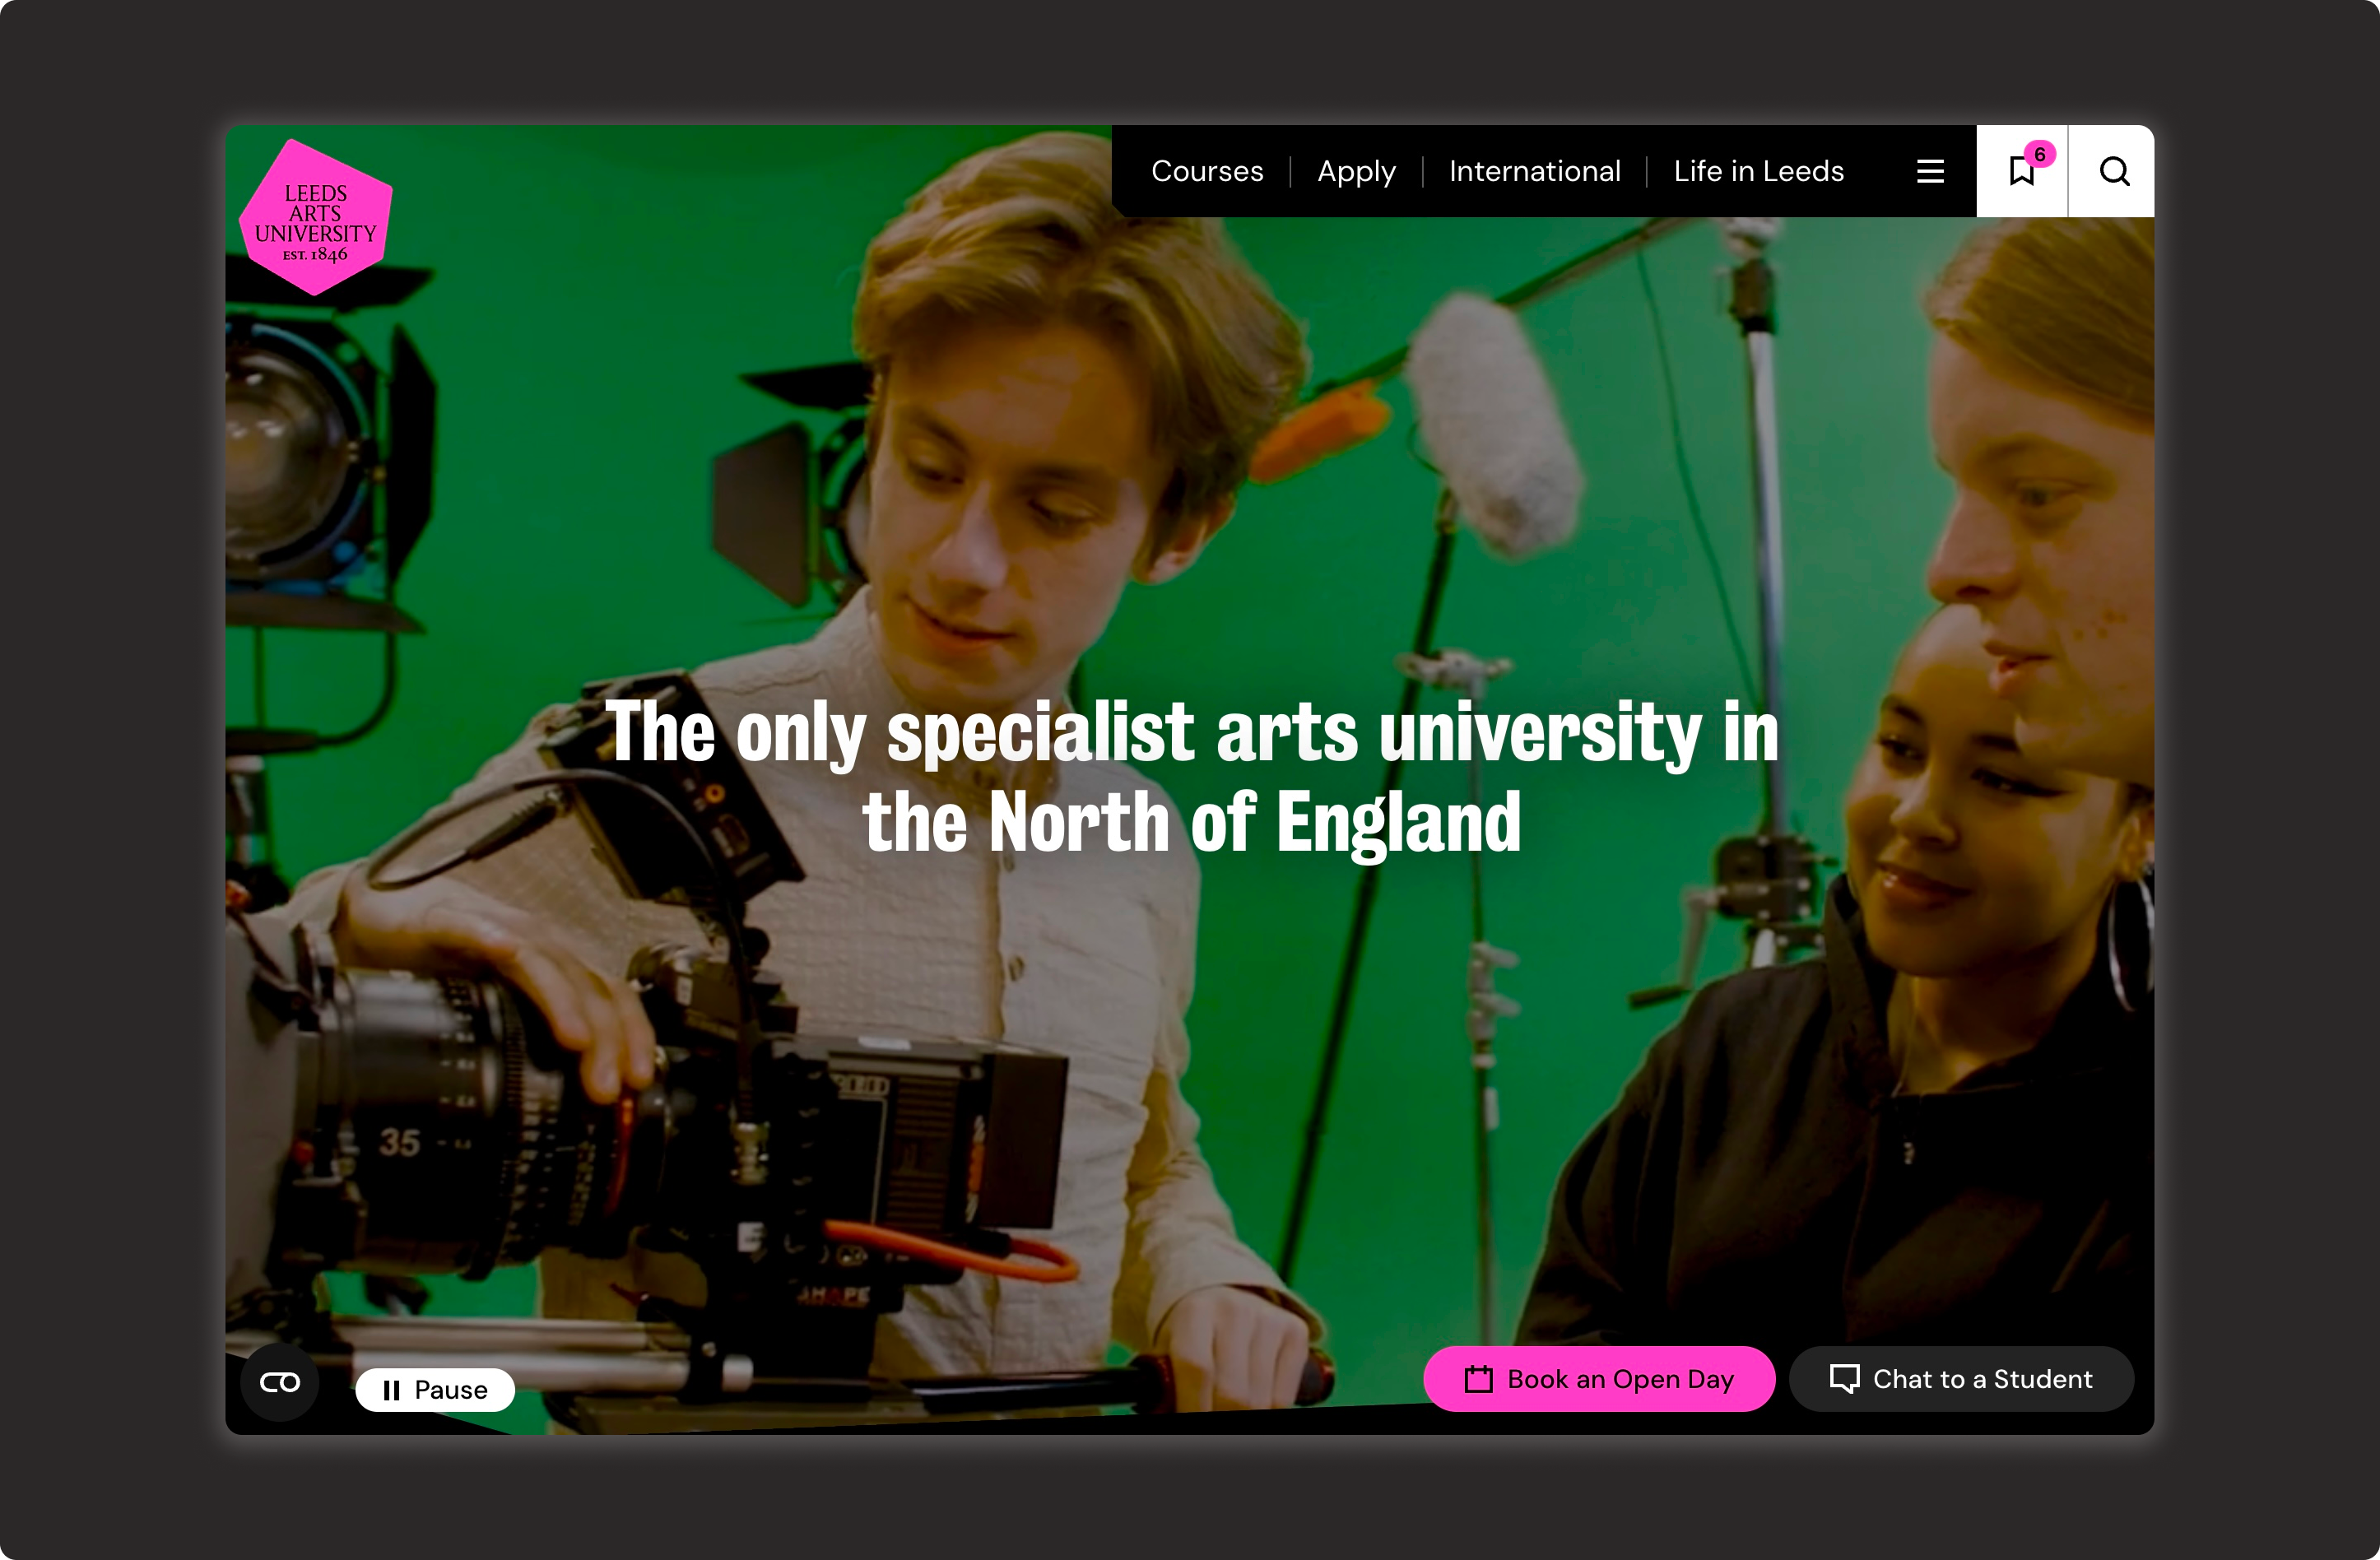Click the Leeds Arts University logo
This screenshot has height=1560, width=2380.
(315, 218)
